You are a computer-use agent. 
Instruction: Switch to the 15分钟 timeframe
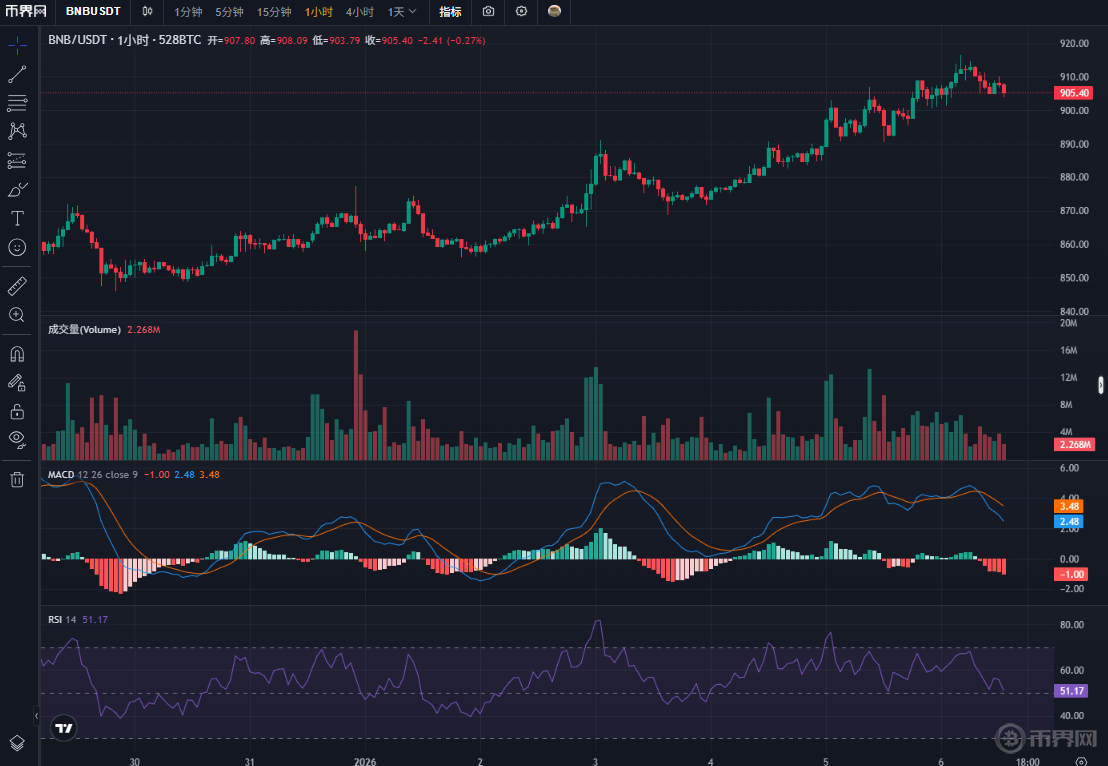pyautogui.click(x=274, y=12)
